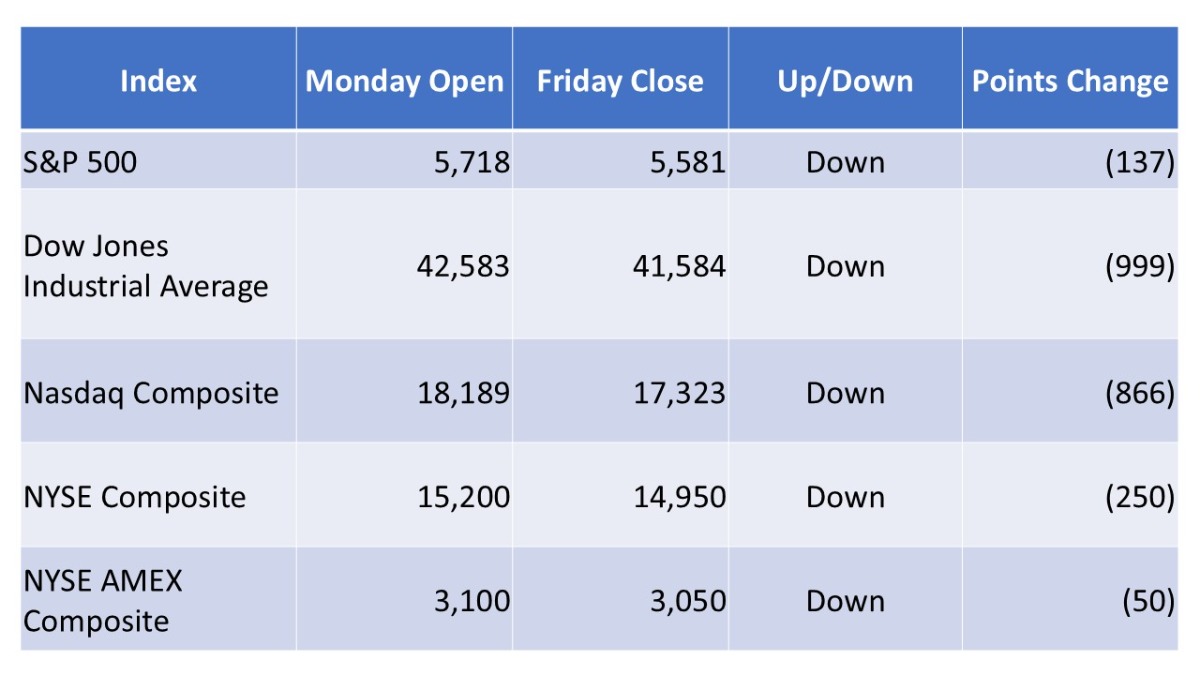Click the 5,718 Monday Open value
1200x675 pixels.
472,162
